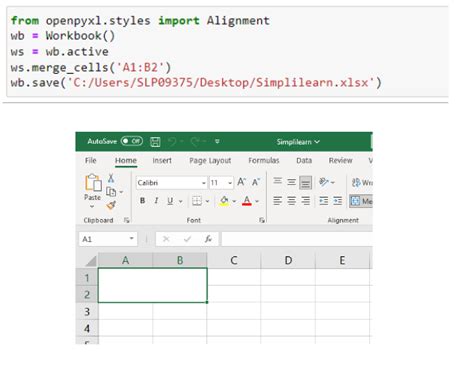The image size is (474, 369).
Task: Click the Redo arrow icon
Action: point(195,142)
